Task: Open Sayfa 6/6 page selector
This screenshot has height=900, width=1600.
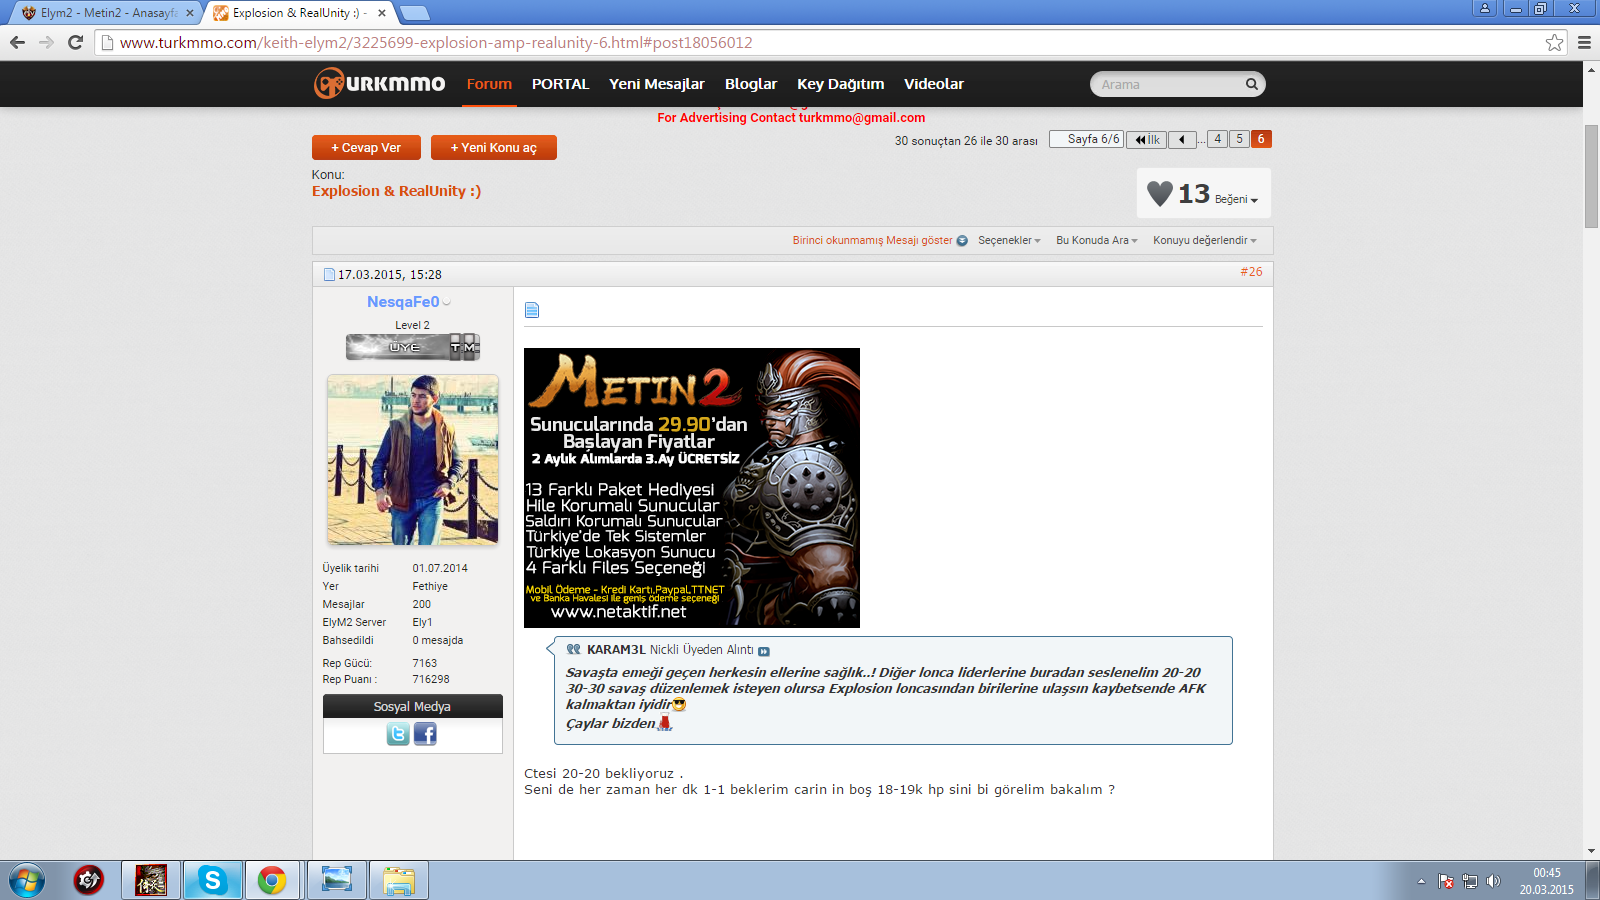Action: 1086,139
